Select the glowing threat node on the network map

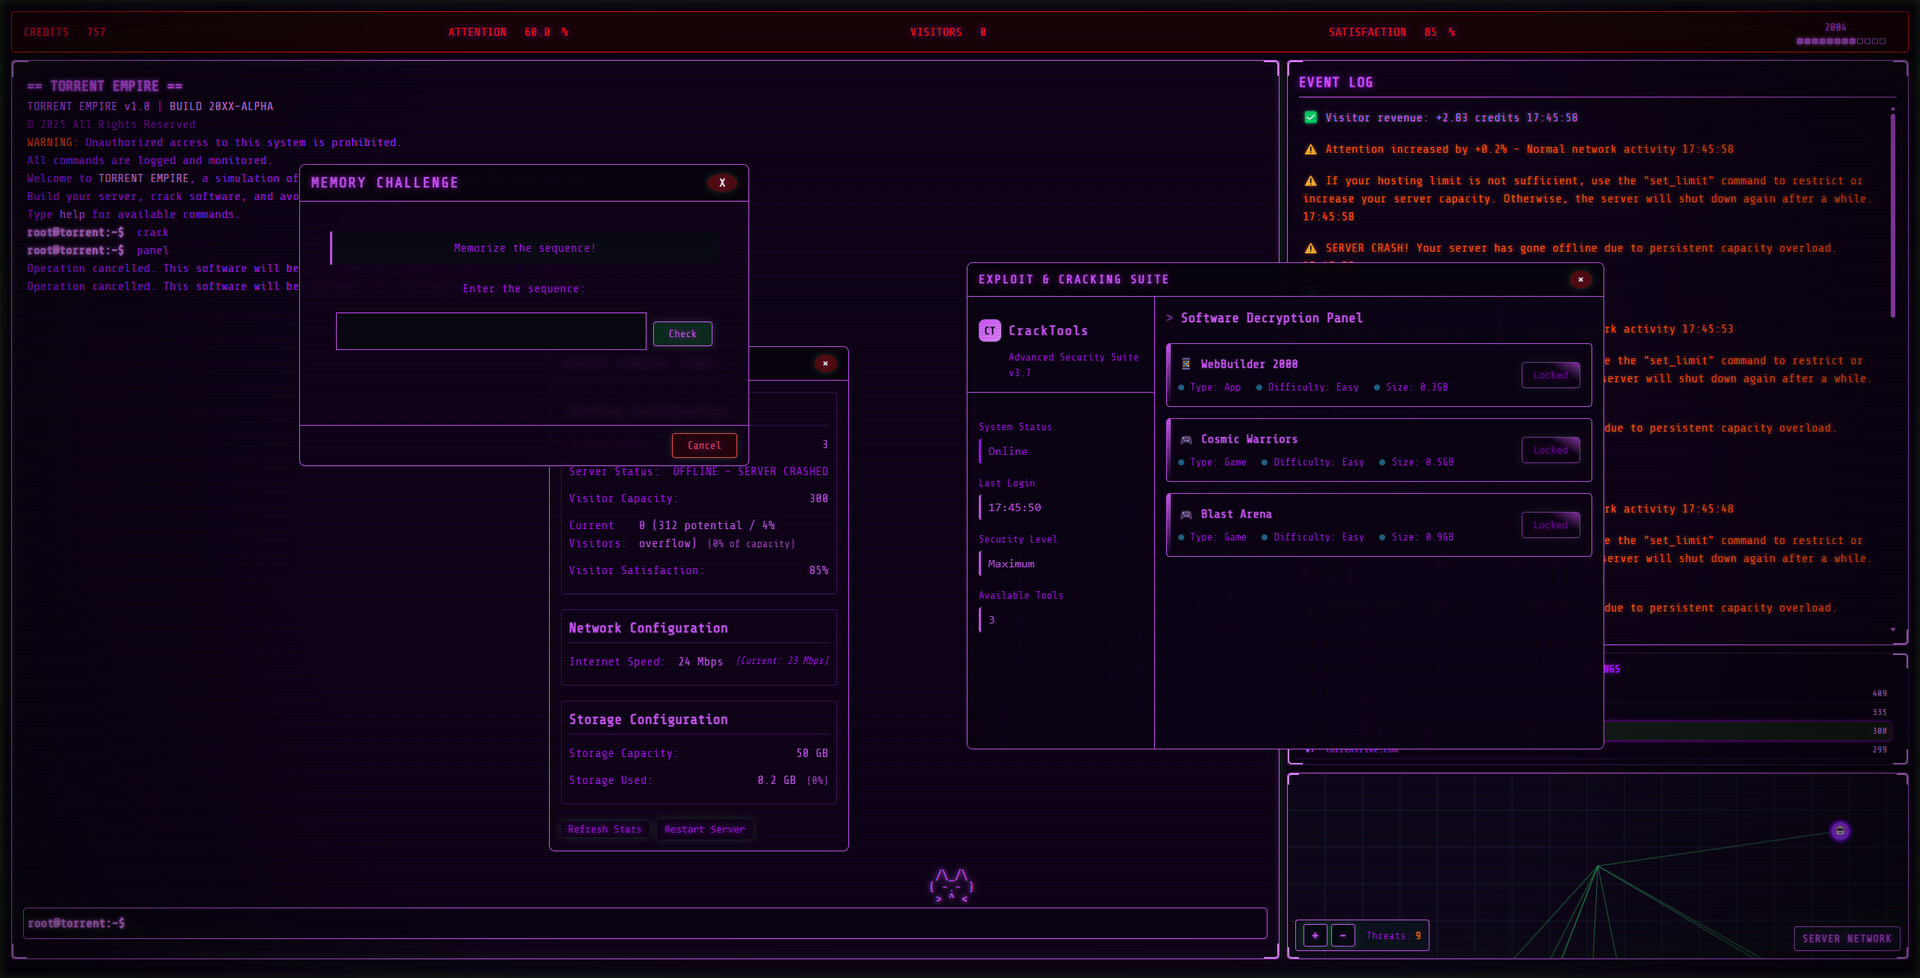1840,830
